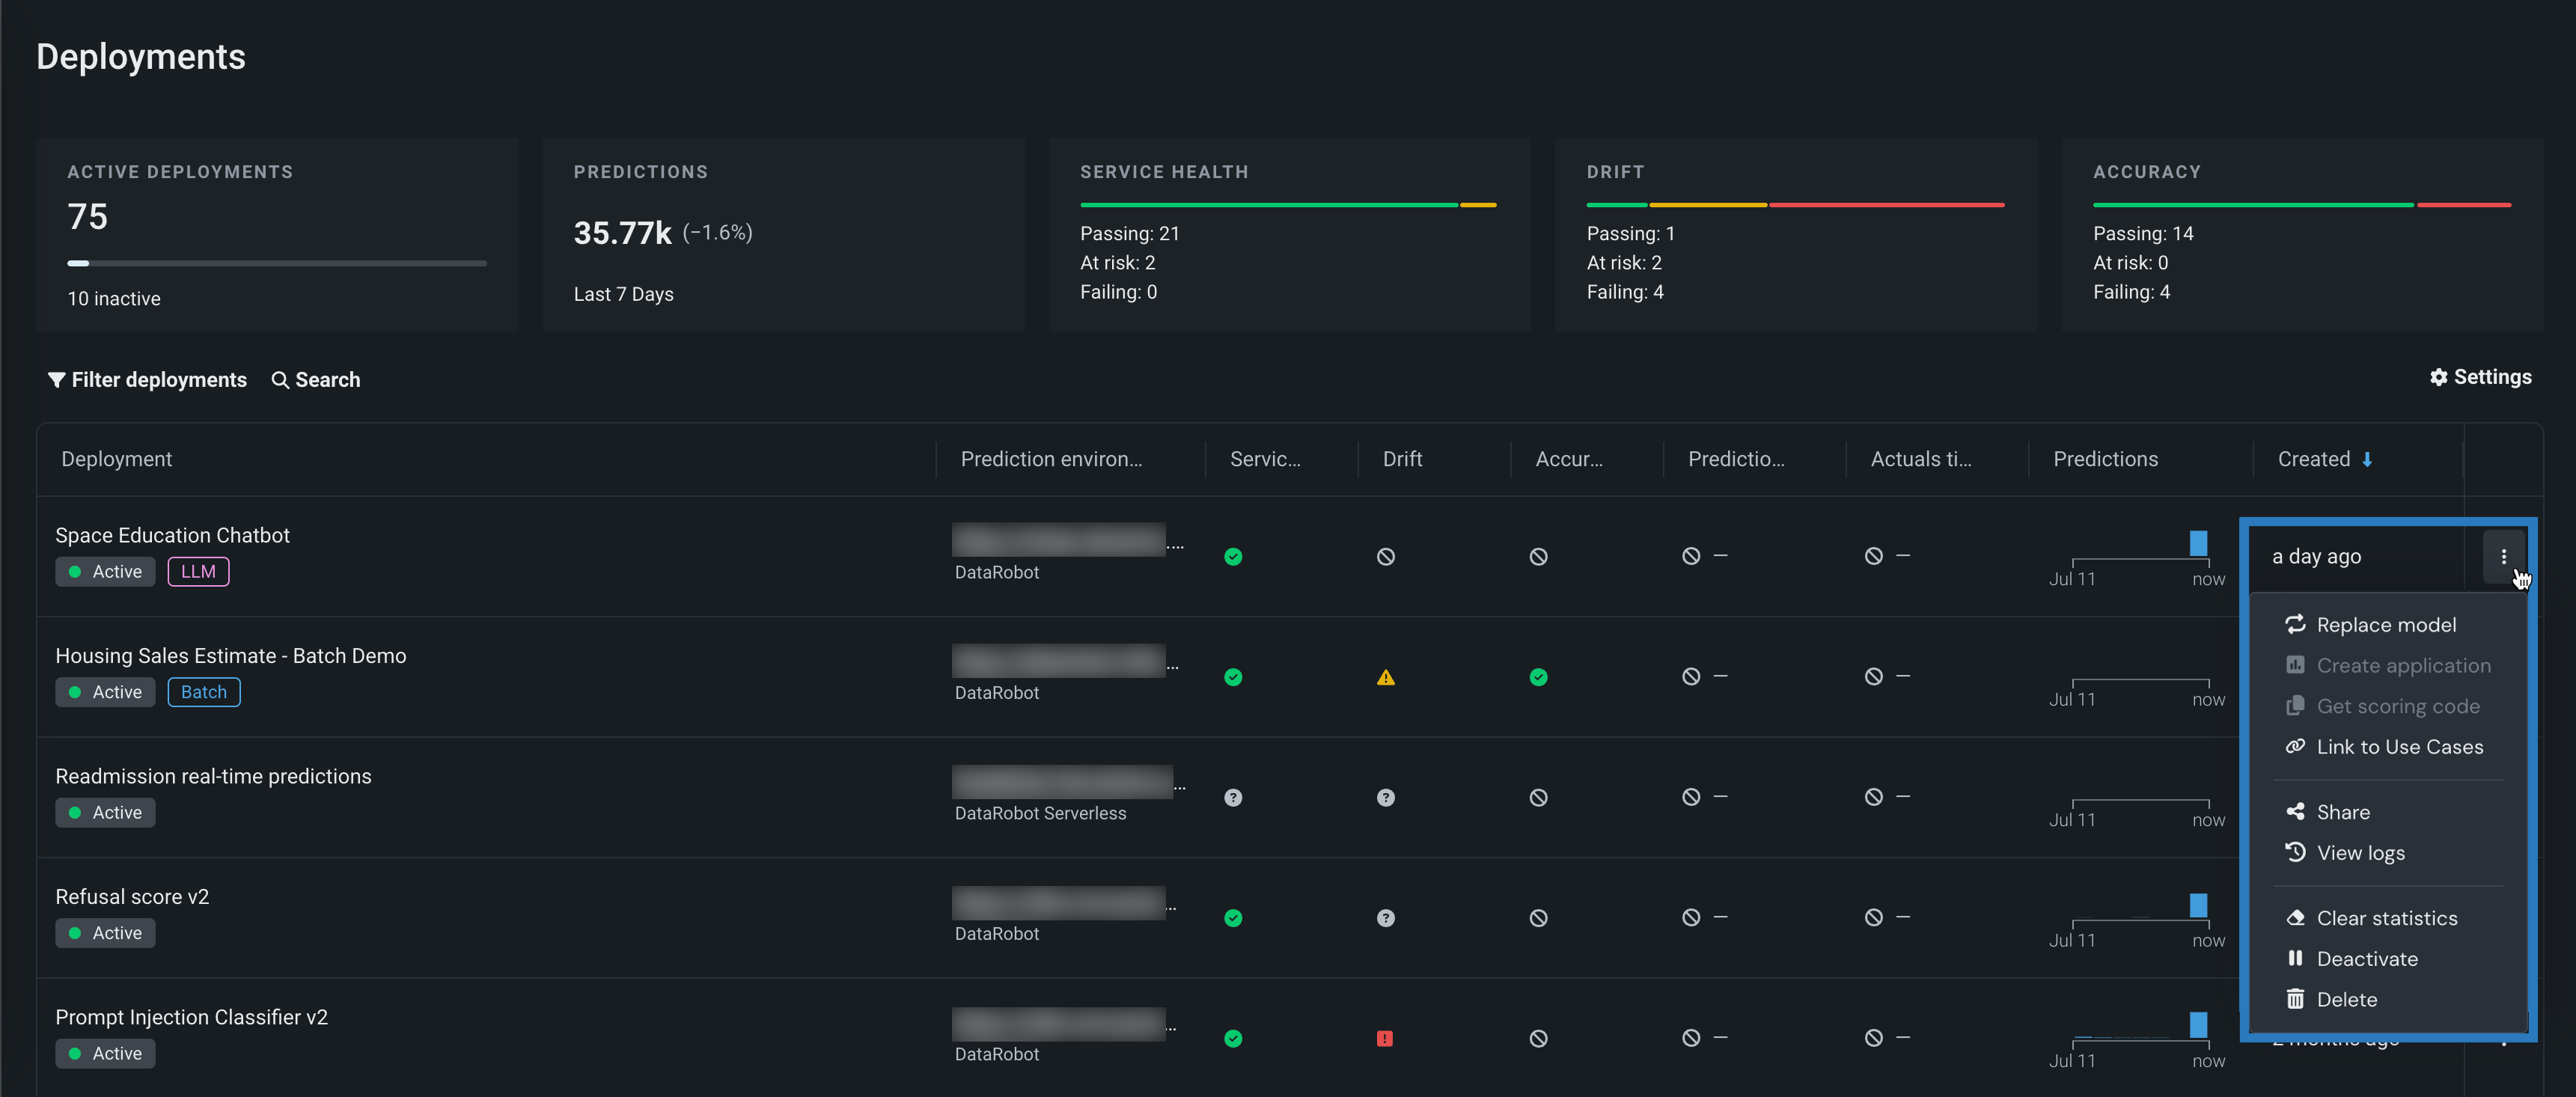The image size is (2576, 1097).
Task: Click the green accuracy check for Housing Sales Estimate
Action: (x=1538, y=678)
